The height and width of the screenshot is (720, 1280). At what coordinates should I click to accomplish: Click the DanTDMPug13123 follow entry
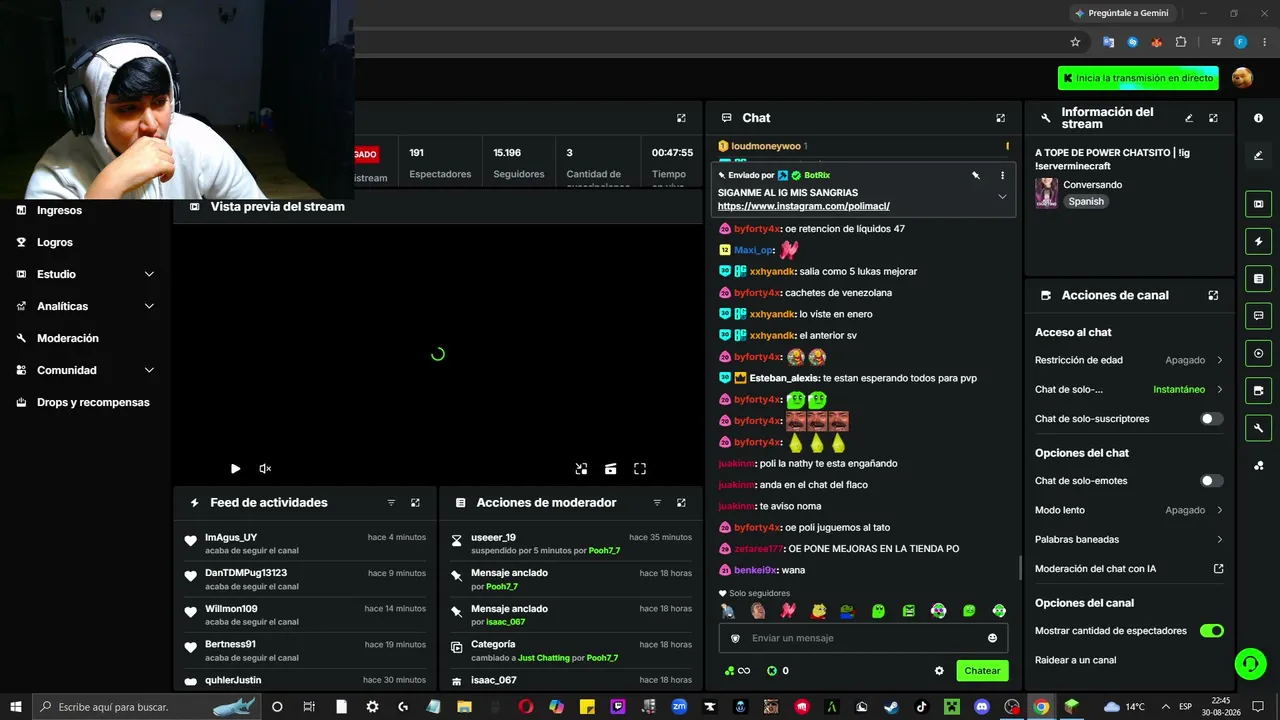[x=305, y=579]
